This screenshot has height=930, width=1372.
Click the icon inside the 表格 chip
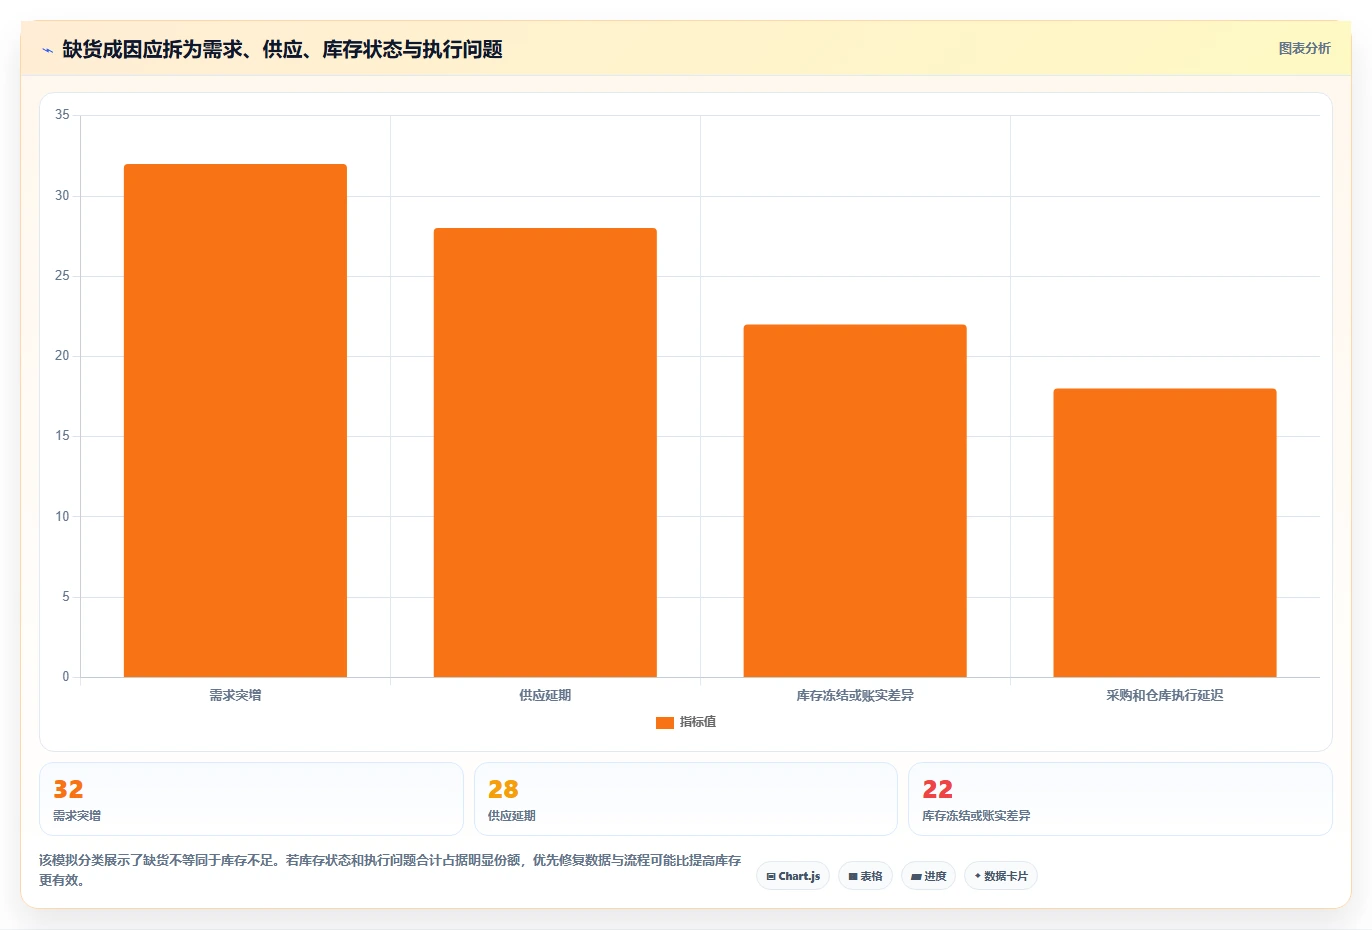[853, 876]
